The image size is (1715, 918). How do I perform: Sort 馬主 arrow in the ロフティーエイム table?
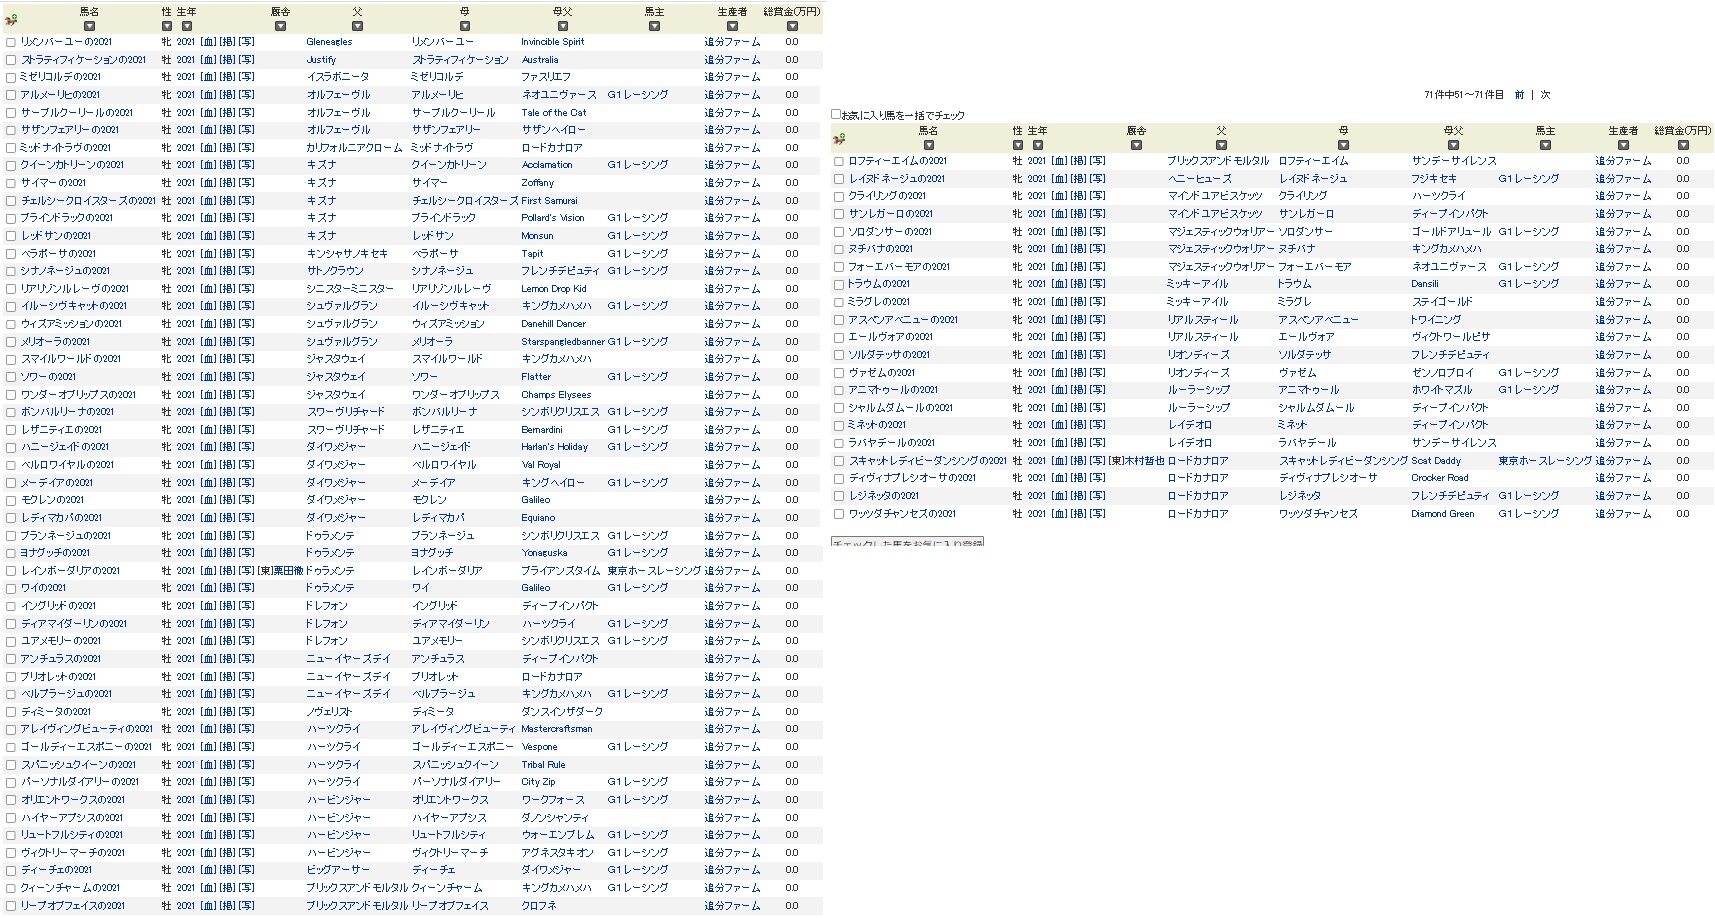pyautogui.click(x=1545, y=146)
